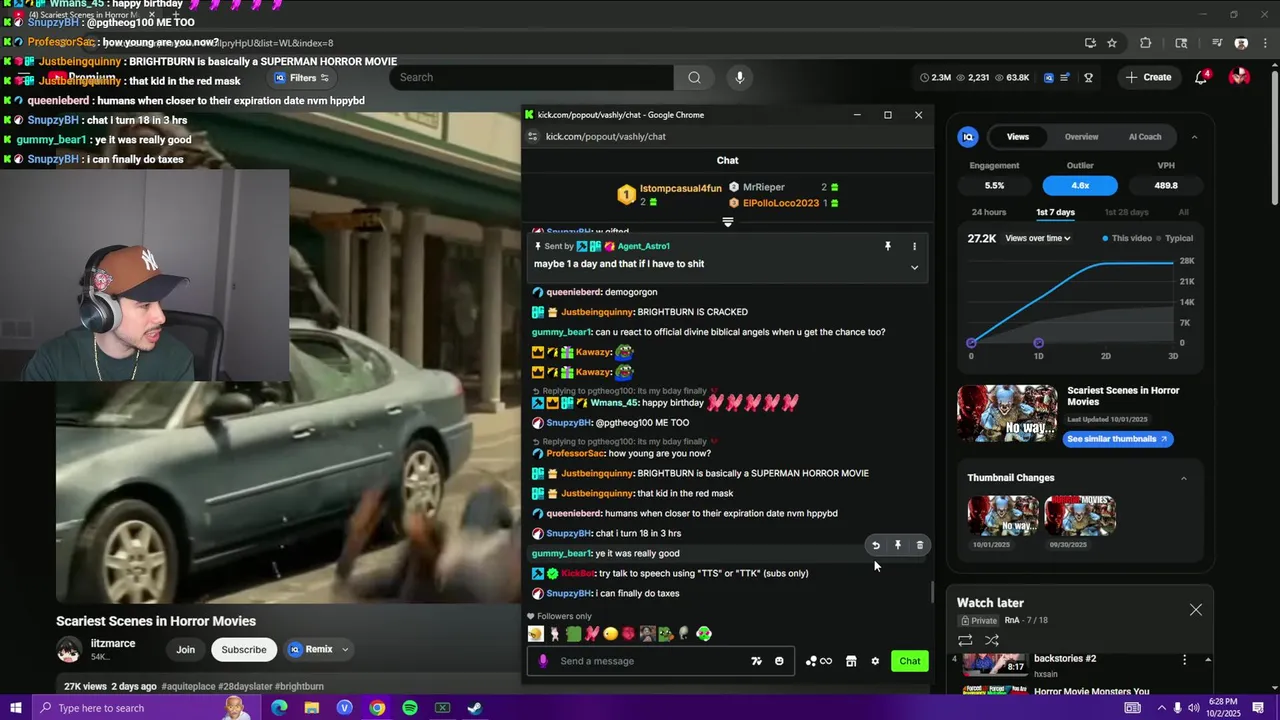Viewport: 1280px width, 720px height.
Task: Delete gummy_bear1's hovered message
Action: tap(920, 545)
